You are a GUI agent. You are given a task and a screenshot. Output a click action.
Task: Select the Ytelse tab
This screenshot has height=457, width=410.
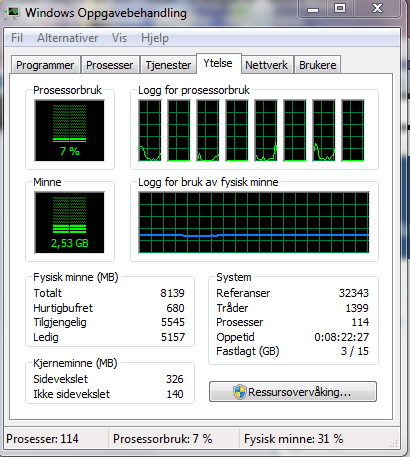point(218,63)
